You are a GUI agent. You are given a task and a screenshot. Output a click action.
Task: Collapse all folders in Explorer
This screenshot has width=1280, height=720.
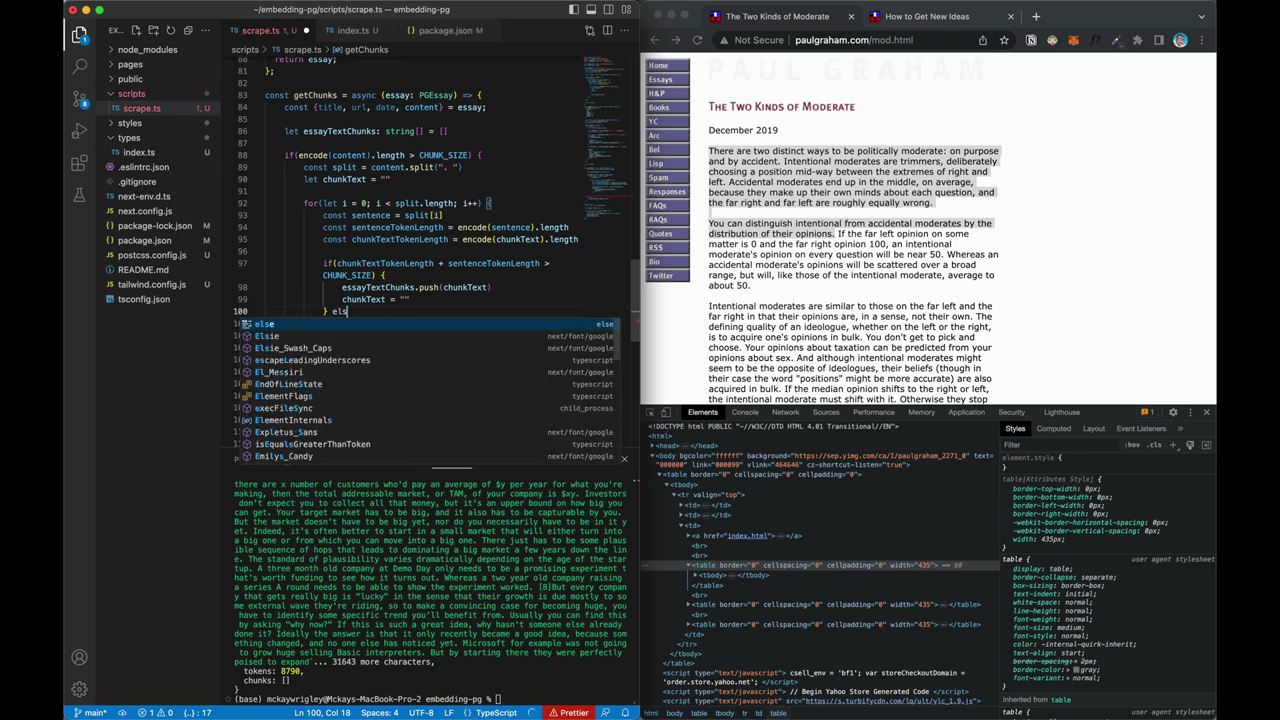click(x=188, y=31)
